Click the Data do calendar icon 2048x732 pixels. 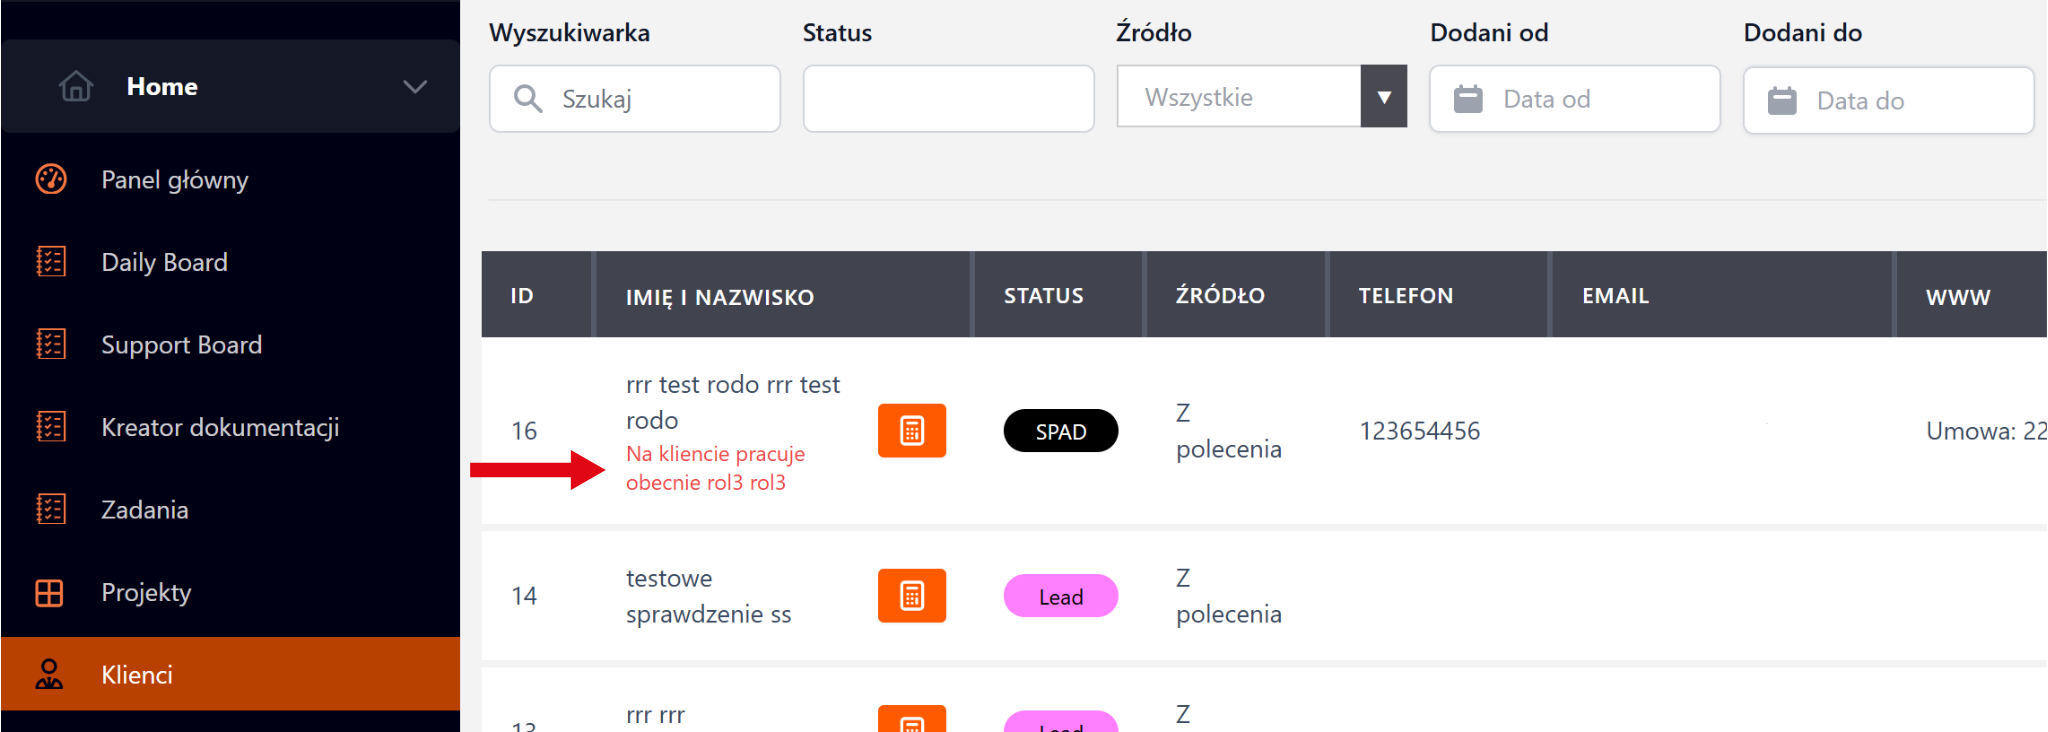pos(1782,101)
